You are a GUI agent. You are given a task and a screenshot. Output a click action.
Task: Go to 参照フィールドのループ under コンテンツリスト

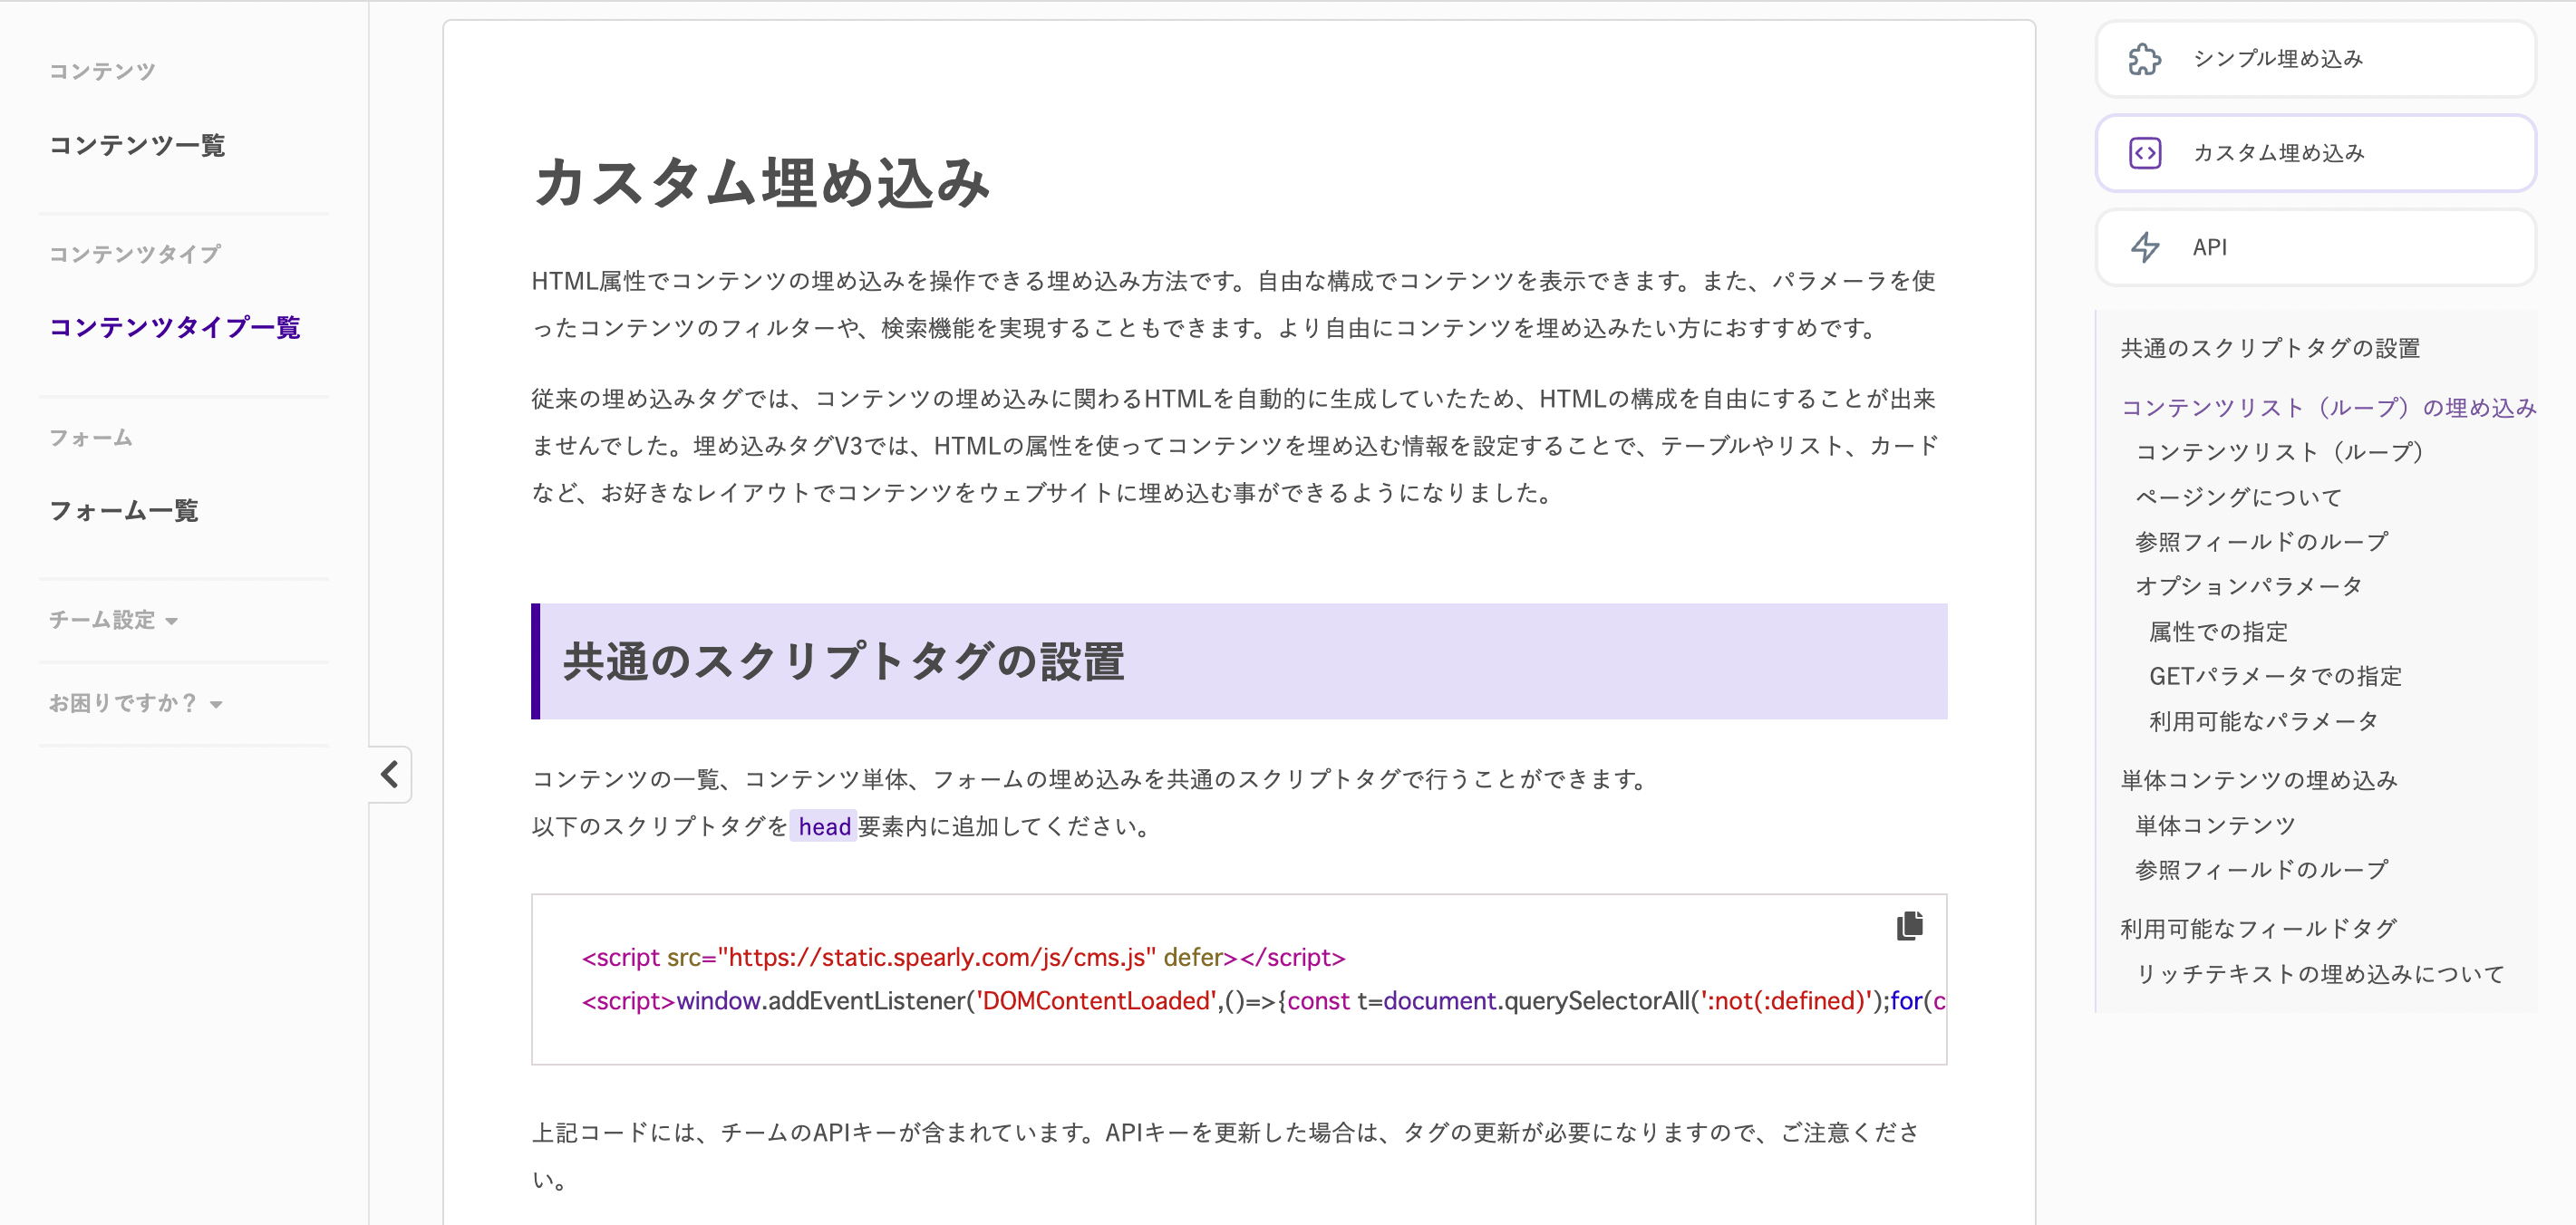coord(2261,542)
